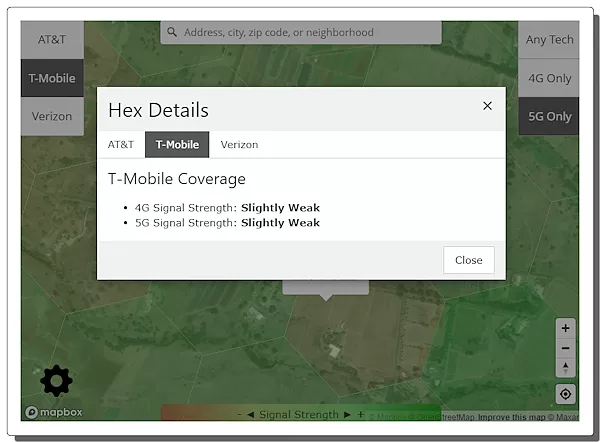
Task: Click the 5G Signal Strength line
Action: point(227,223)
